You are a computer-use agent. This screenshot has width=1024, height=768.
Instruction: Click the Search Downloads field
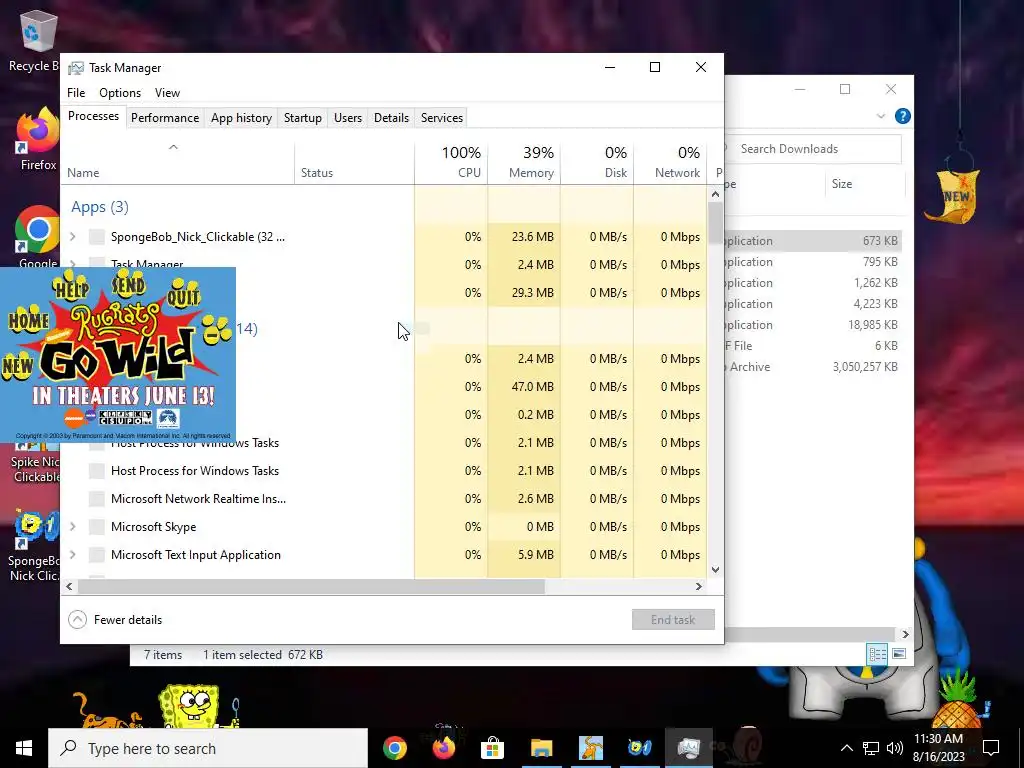(814, 149)
